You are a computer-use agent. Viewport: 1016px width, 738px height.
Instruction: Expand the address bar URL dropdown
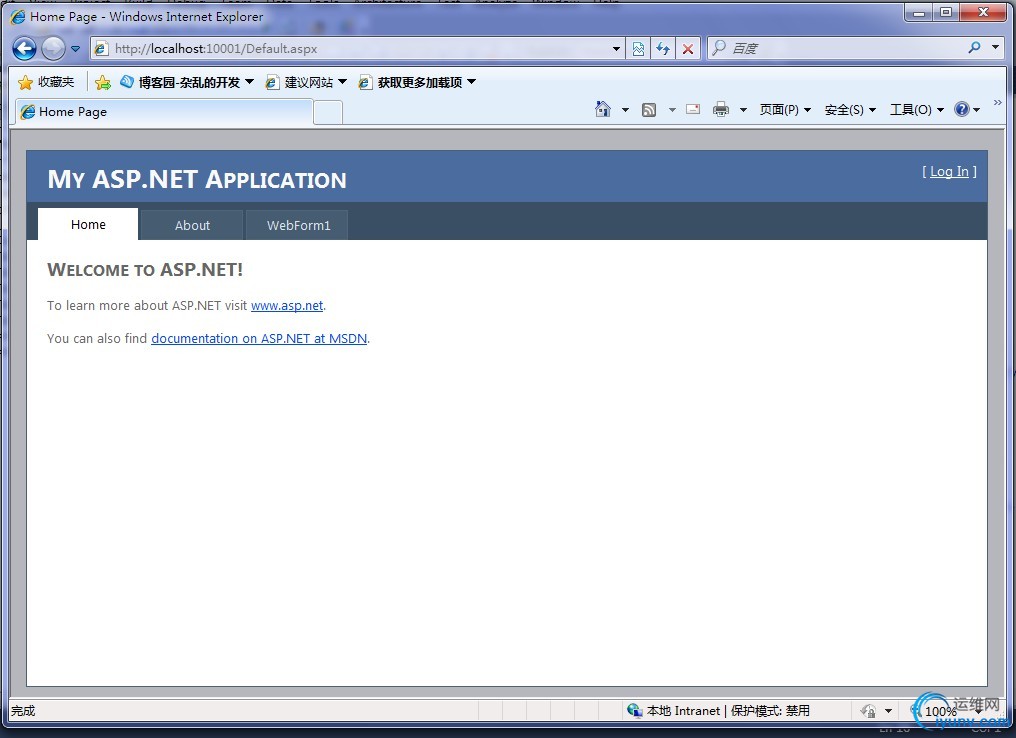coord(616,49)
